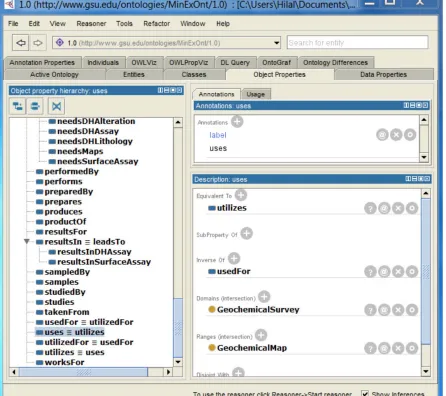This screenshot has height=396, width=446.
Task: Select the worksFor property
Action: (x=64, y=362)
